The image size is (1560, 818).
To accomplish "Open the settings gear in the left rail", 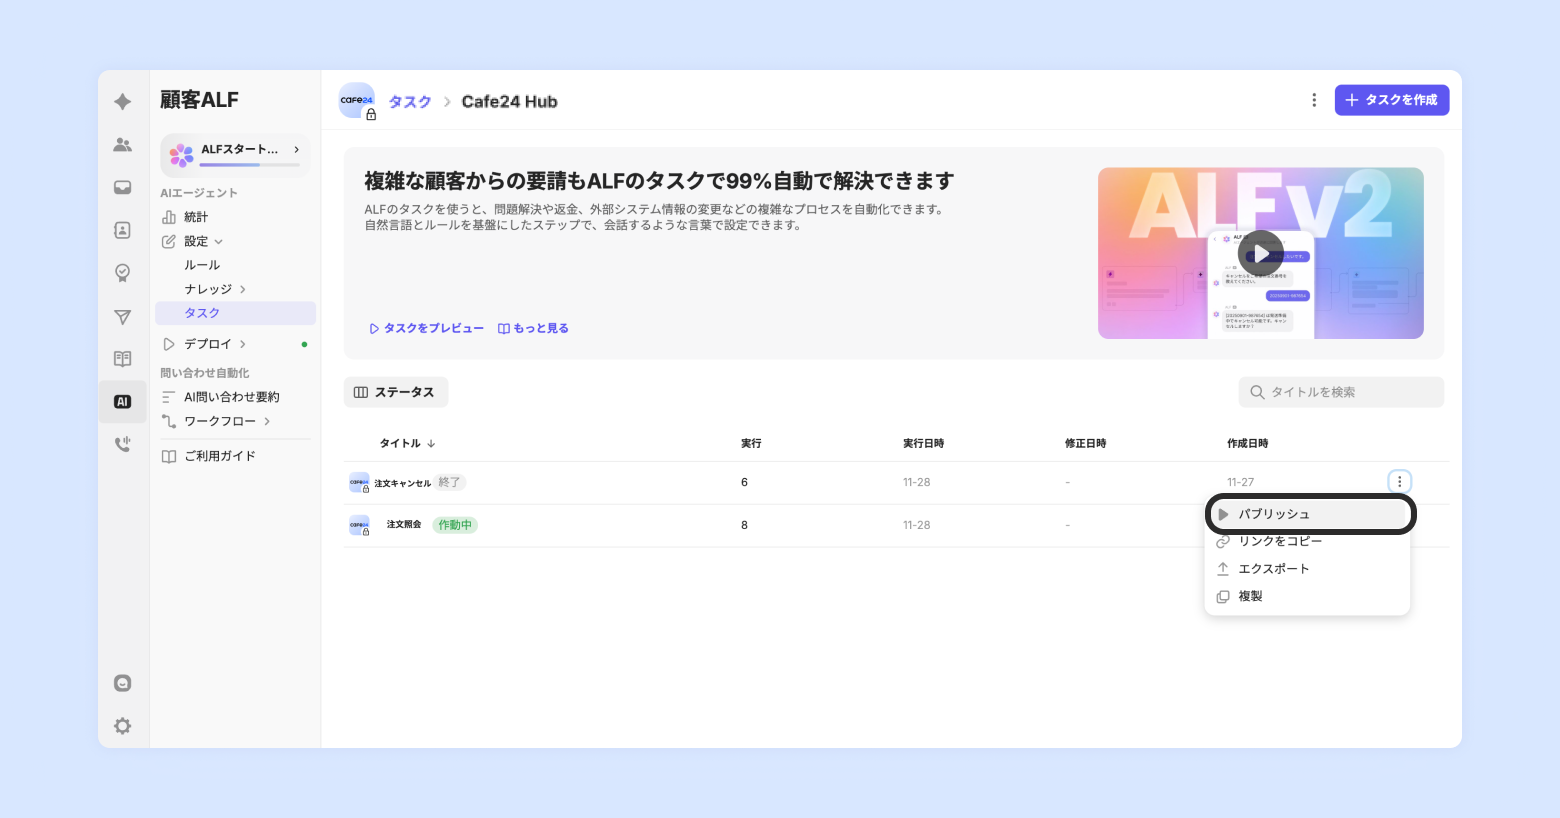I will tap(122, 726).
